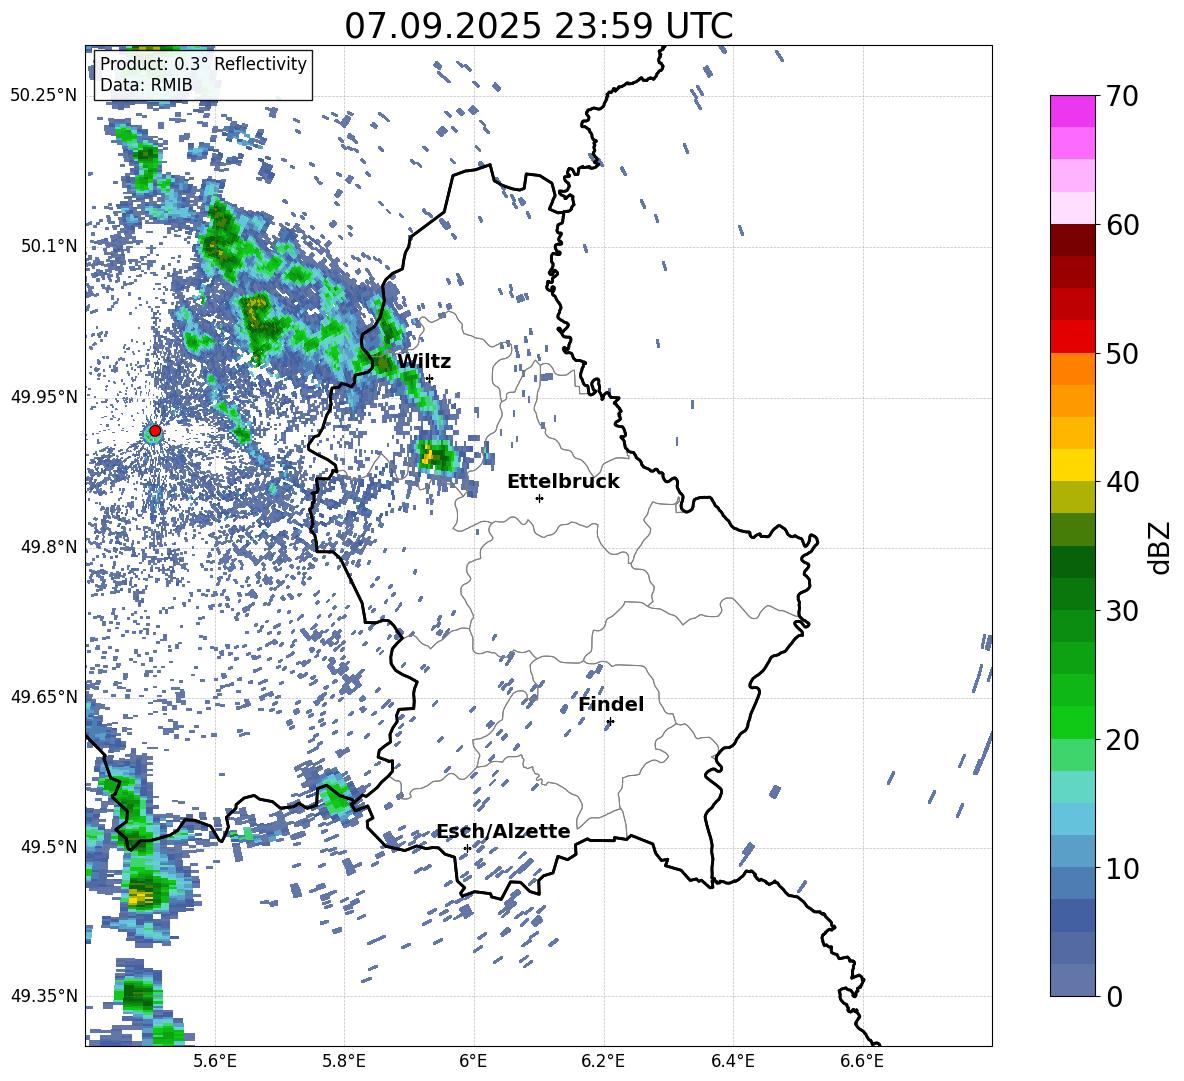Click the Findel location cross marker

(x=610, y=722)
